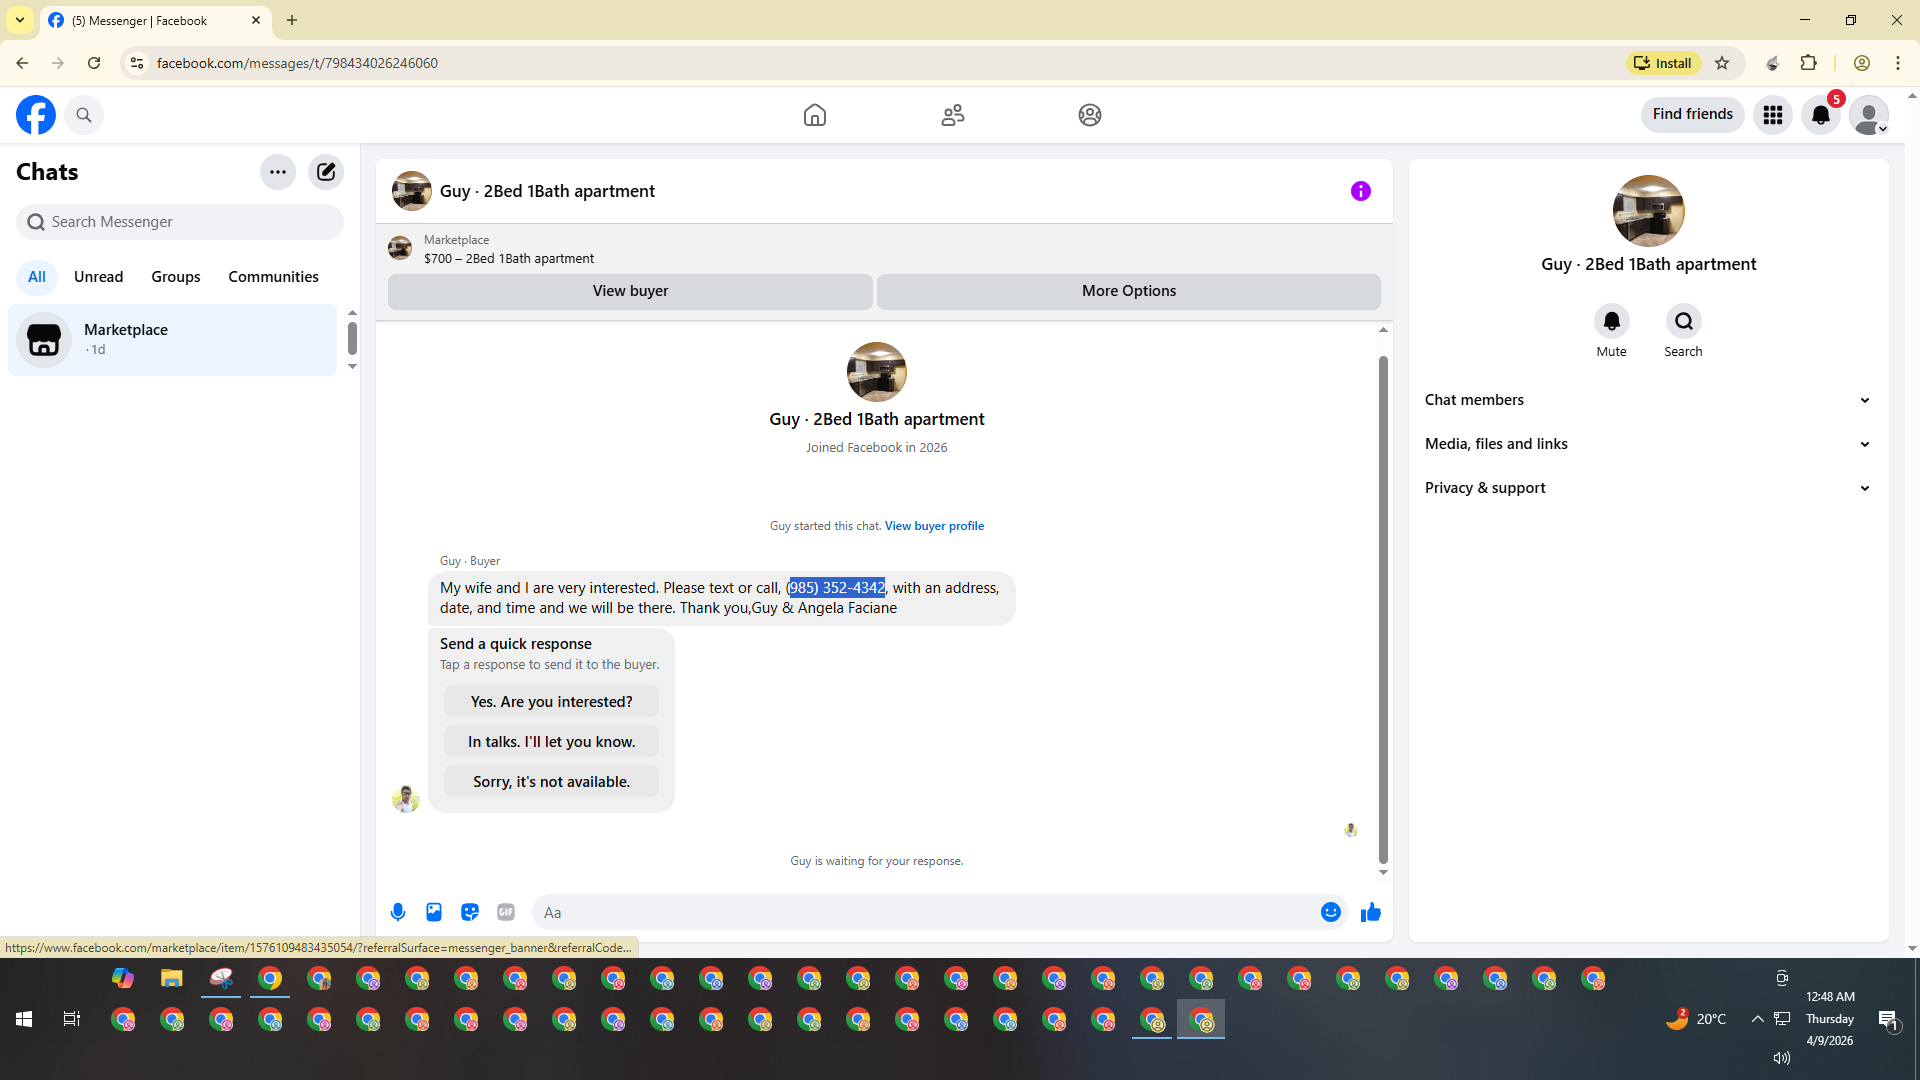1920x1080 pixels.
Task: Click the conversation vertical scrollbar
Action: click(1383, 610)
